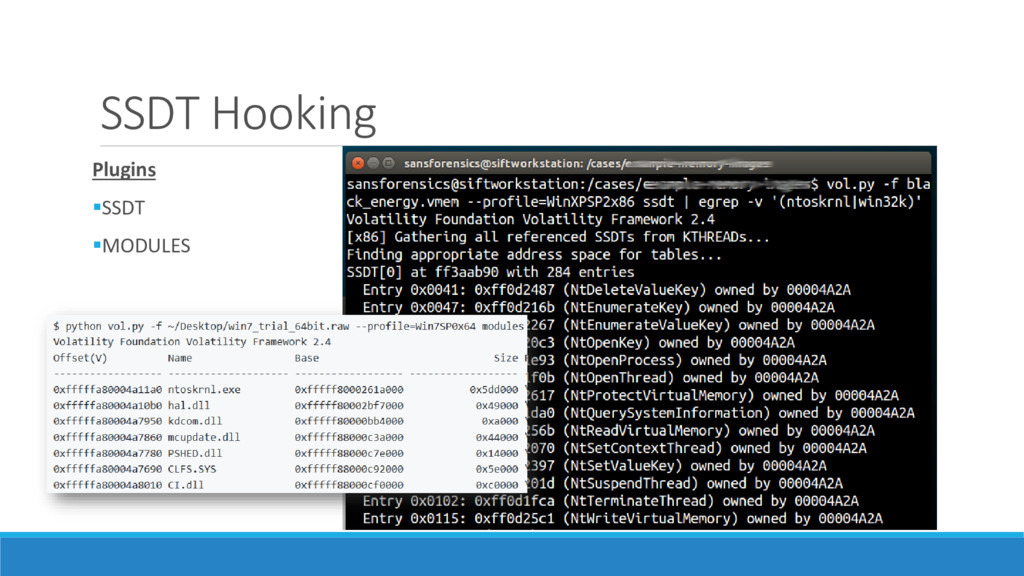Click the NtEnumerateValueKey entry line
The image size is (1024, 576).
tap(700, 325)
